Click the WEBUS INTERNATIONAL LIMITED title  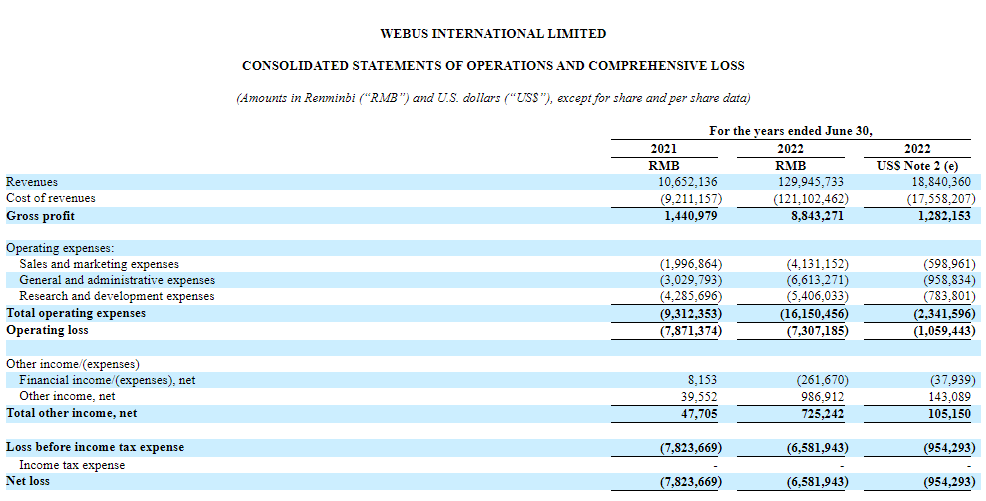(x=493, y=34)
